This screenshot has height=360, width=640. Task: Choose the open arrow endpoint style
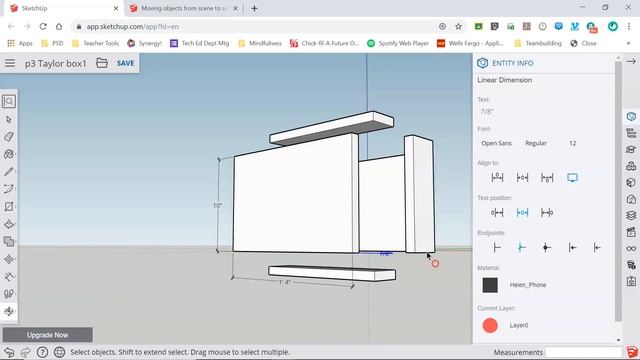pos(597,247)
